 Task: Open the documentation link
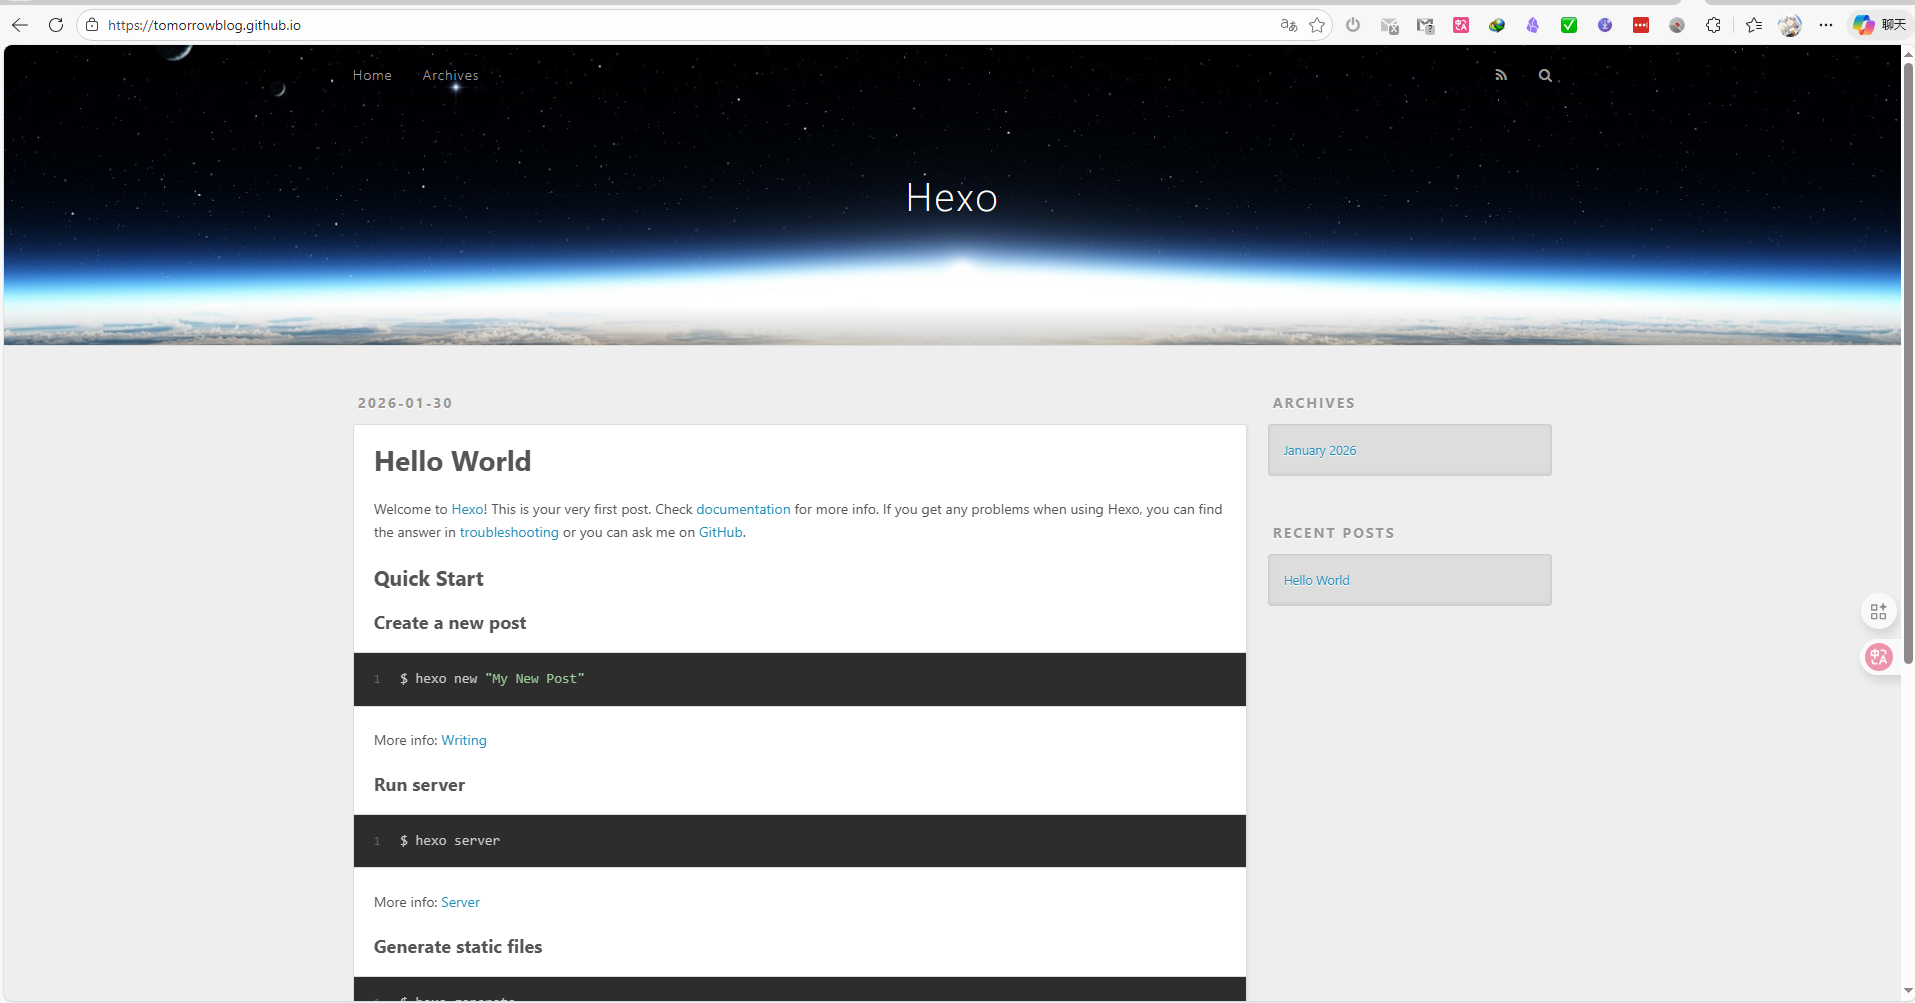743,509
